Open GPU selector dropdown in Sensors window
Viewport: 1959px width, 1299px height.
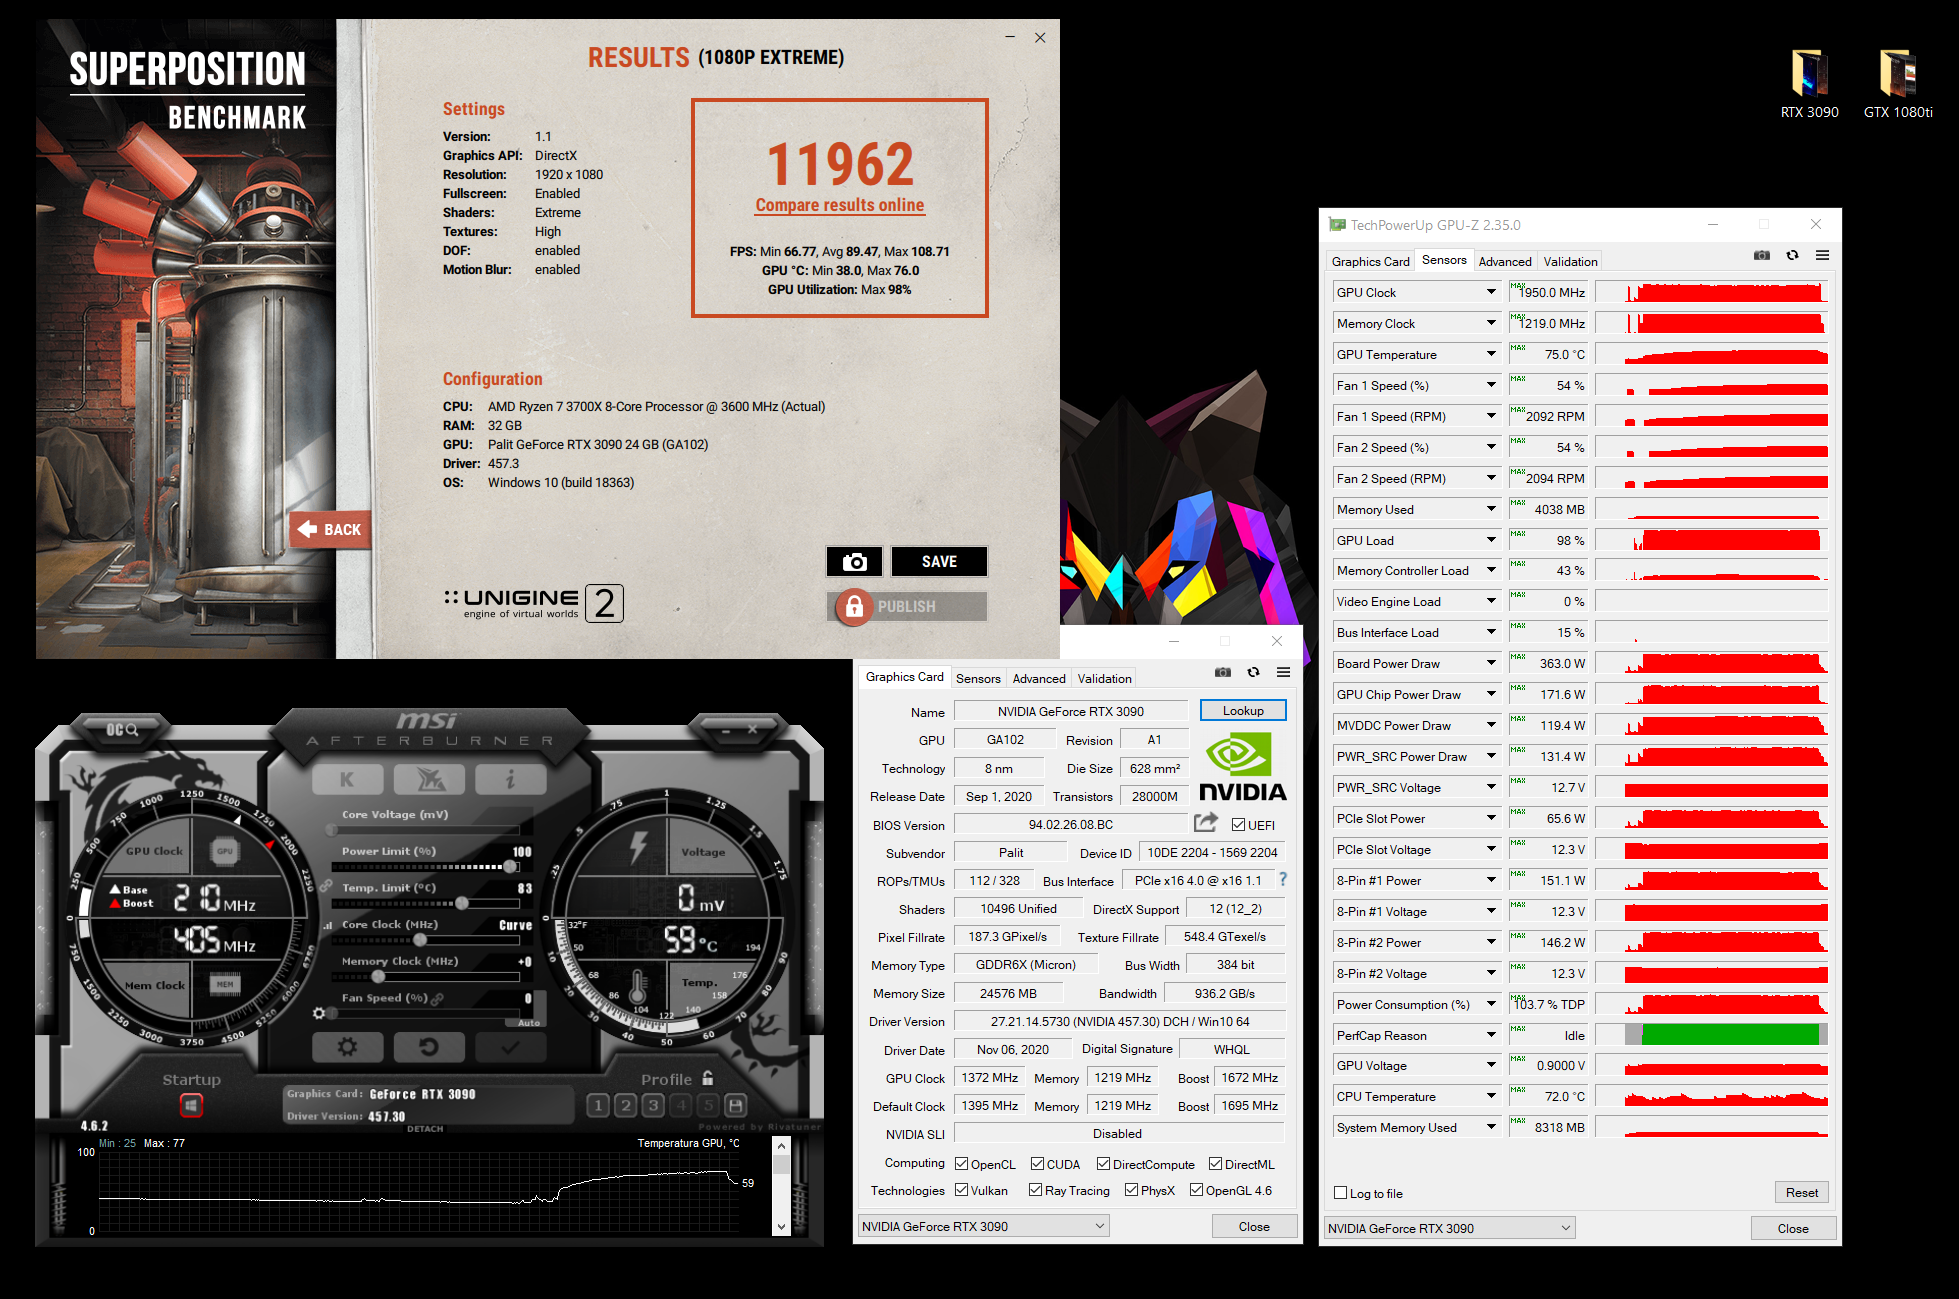pos(1449,1228)
